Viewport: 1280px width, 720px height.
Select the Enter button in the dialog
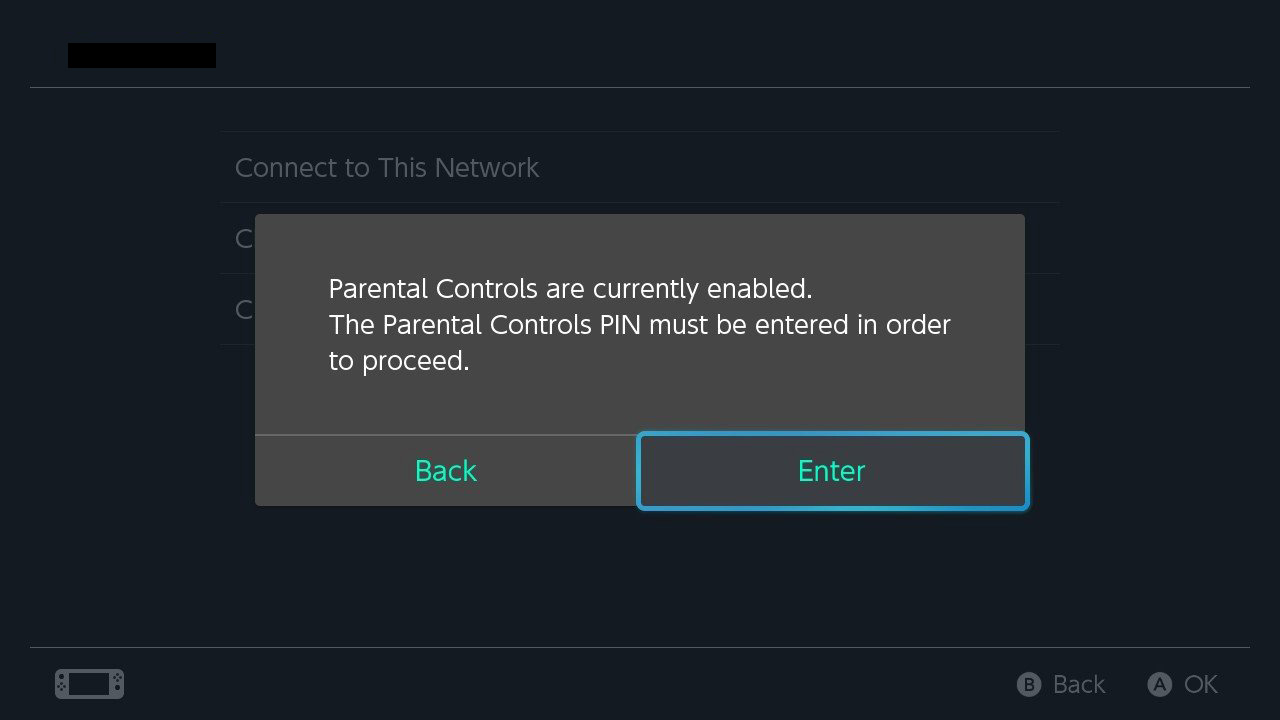(x=832, y=471)
